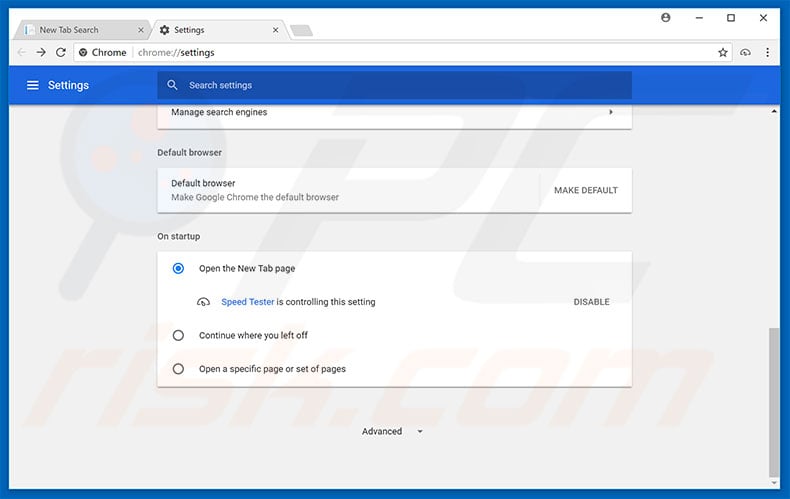Maximize the Chrome window
Viewport: 790px width, 499px height.
point(731,18)
